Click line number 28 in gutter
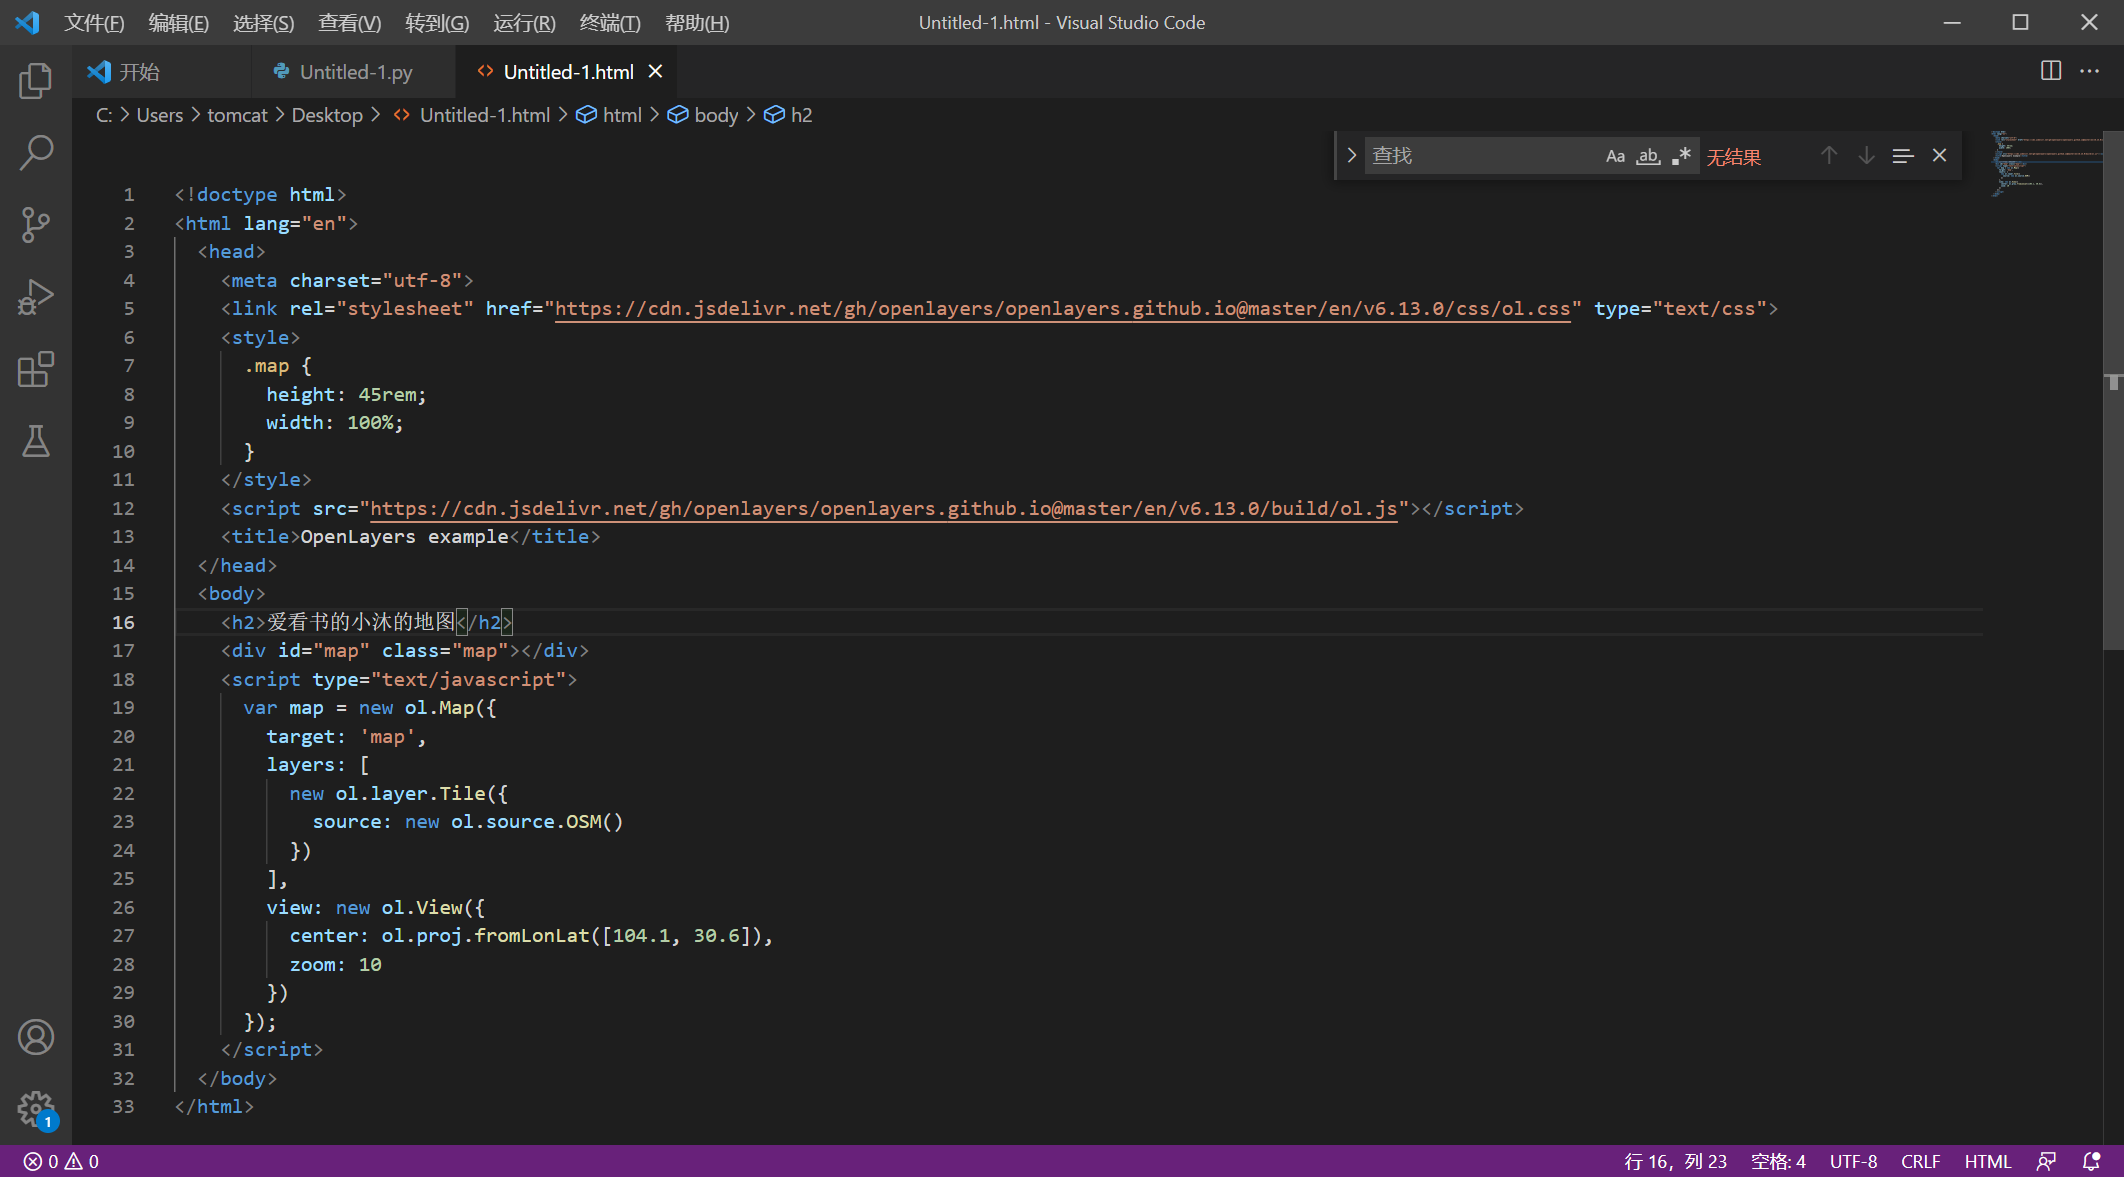This screenshot has width=2124, height=1177. click(x=123, y=964)
